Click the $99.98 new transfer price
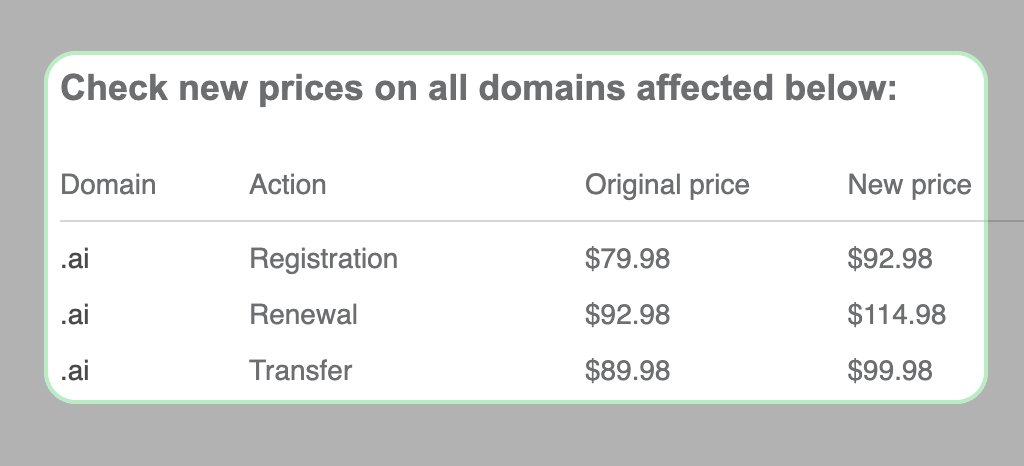The height and width of the screenshot is (466, 1024). [890, 371]
